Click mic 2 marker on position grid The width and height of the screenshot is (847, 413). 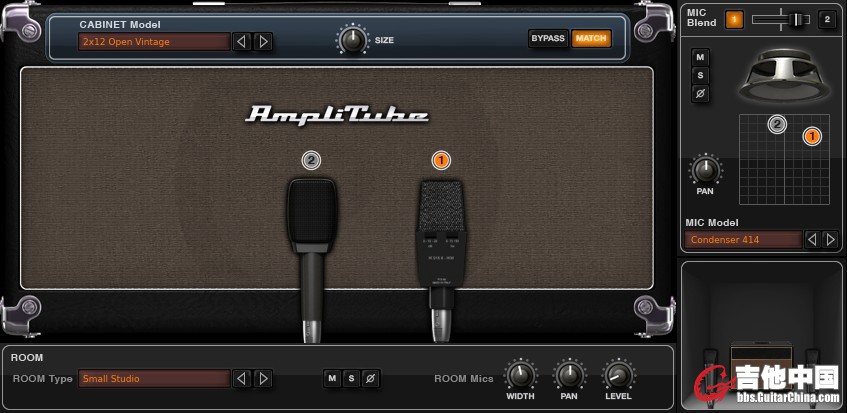[x=777, y=125]
